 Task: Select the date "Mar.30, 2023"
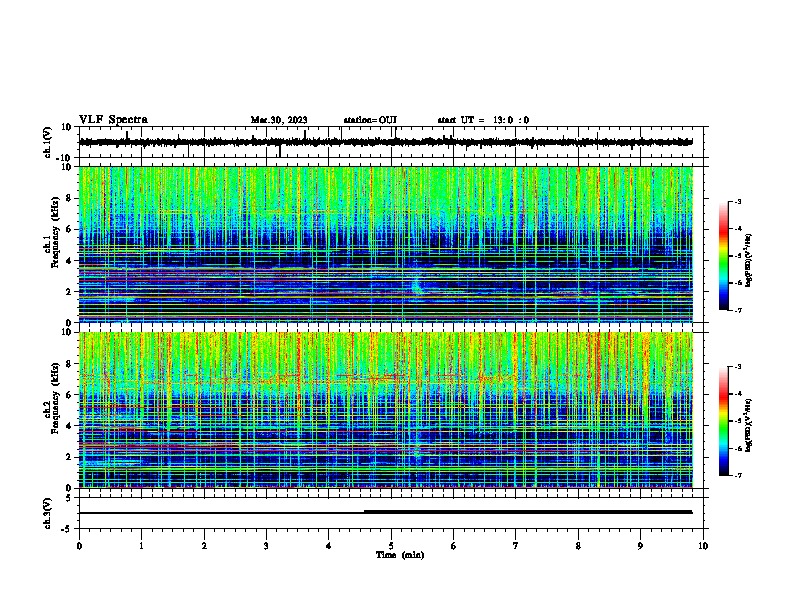pyautogui.click(x=279, y=120)
